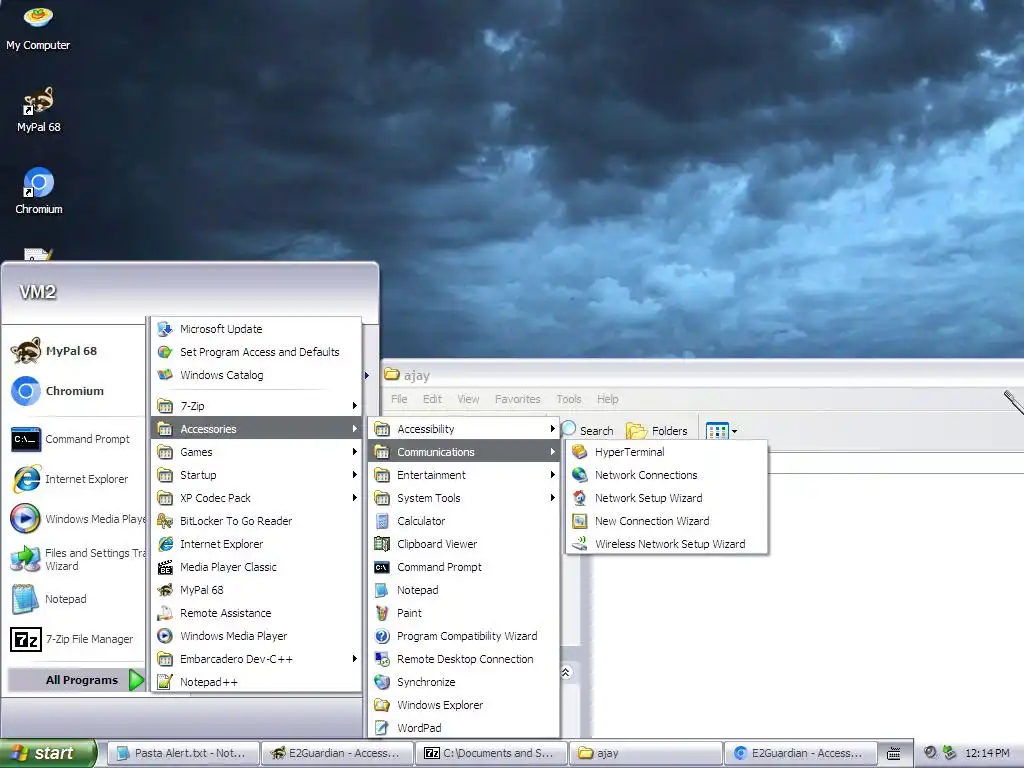
Task: Click the Notepad icon in Accessories submenu
Action: (382, 590)
